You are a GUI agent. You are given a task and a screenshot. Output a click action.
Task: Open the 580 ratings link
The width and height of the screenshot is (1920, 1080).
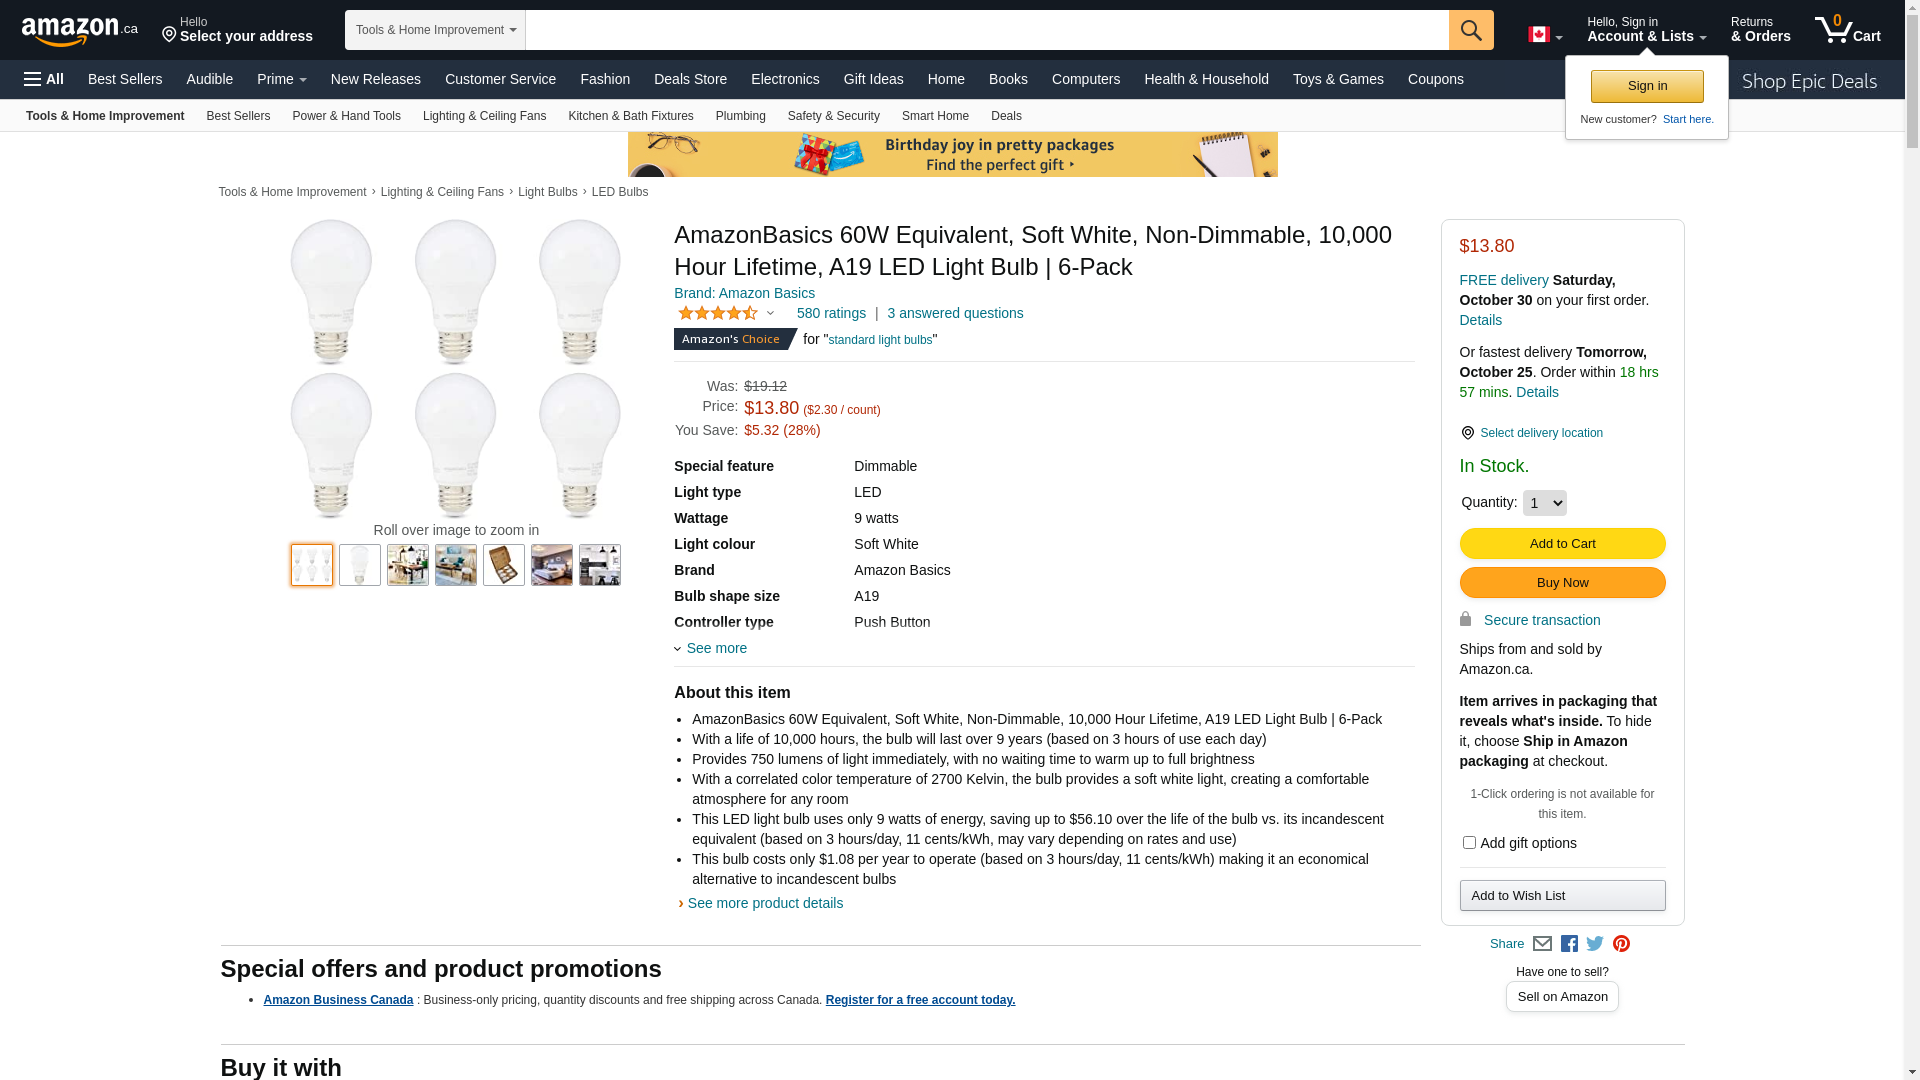pyautogui.click(x=831, y=313)
